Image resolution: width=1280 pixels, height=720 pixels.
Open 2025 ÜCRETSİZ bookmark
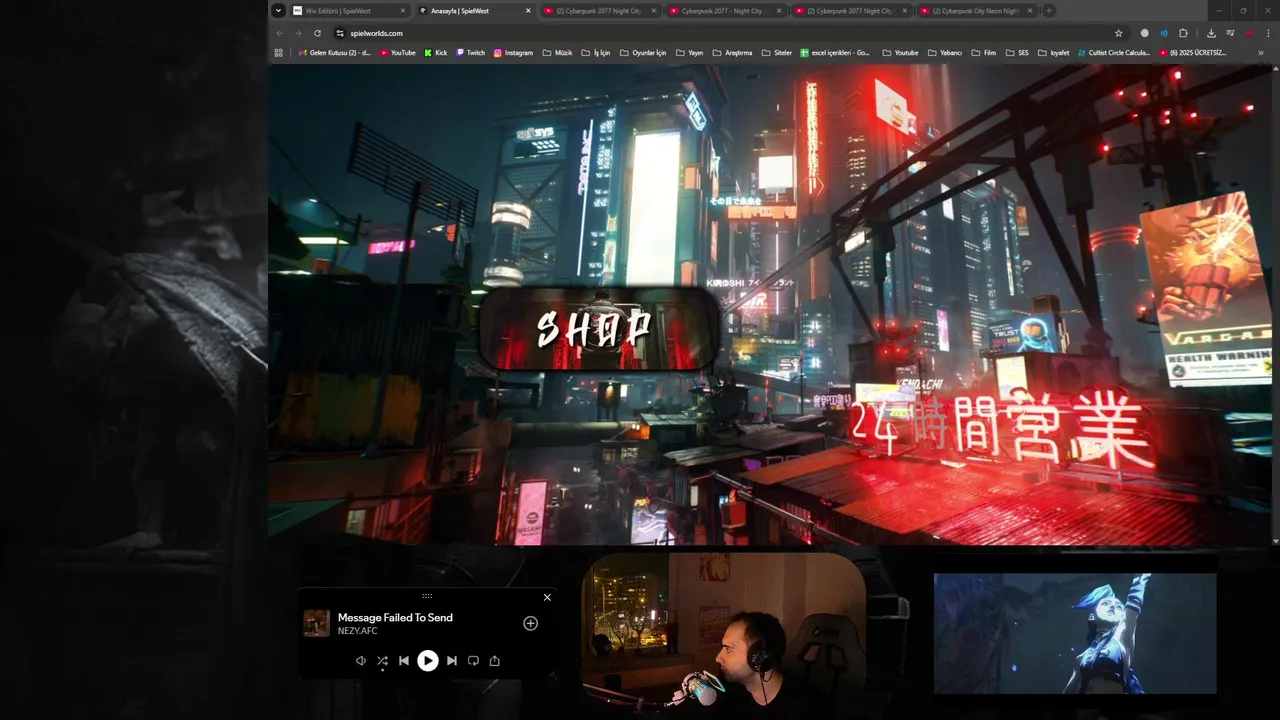1192,52
